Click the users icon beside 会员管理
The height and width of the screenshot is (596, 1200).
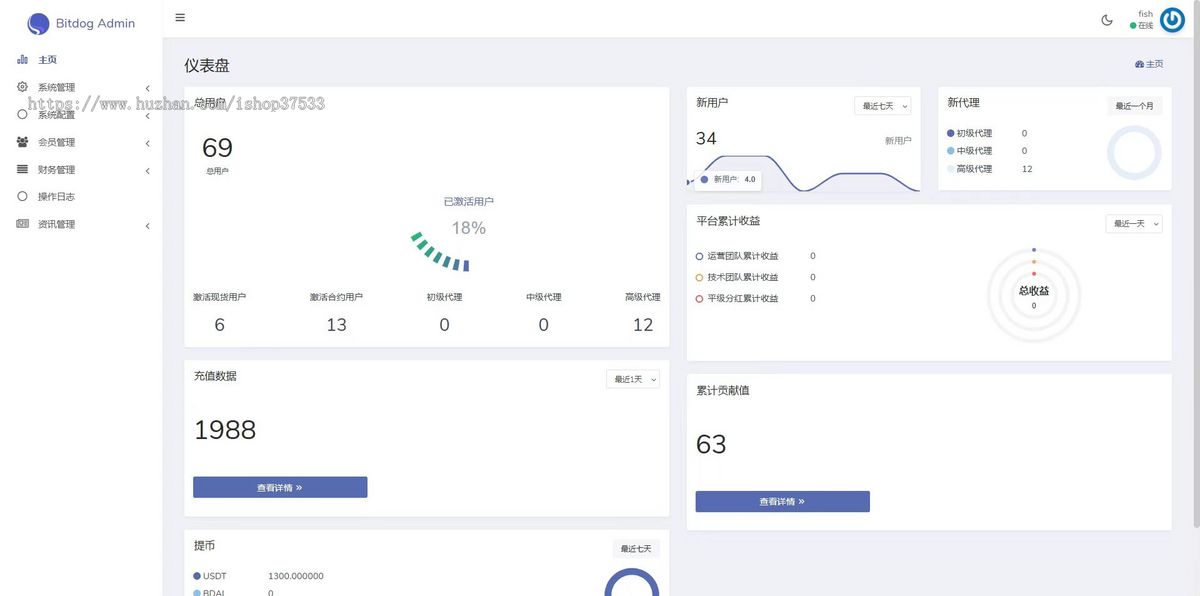coord(22,142)
